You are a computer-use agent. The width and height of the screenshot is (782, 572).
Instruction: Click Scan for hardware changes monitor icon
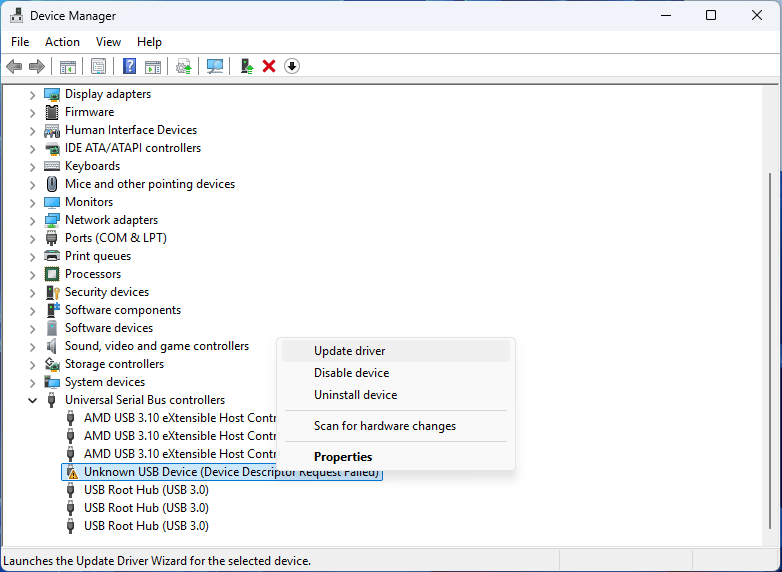coord(215,66)
